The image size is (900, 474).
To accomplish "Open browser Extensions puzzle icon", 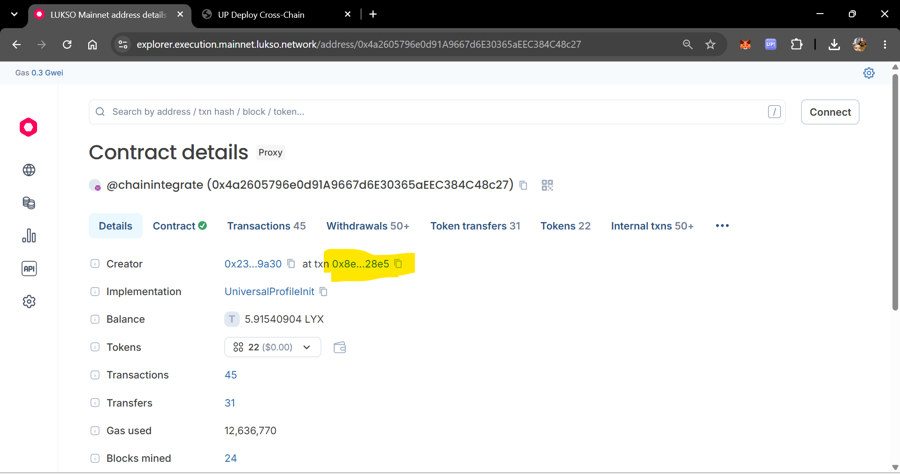I will click(796, 44).
